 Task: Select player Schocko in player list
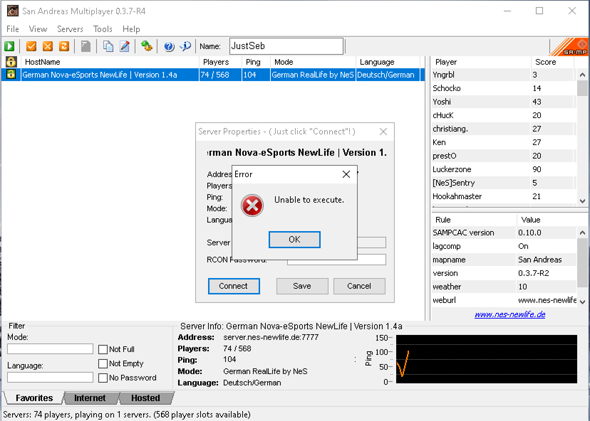(503, 88)
